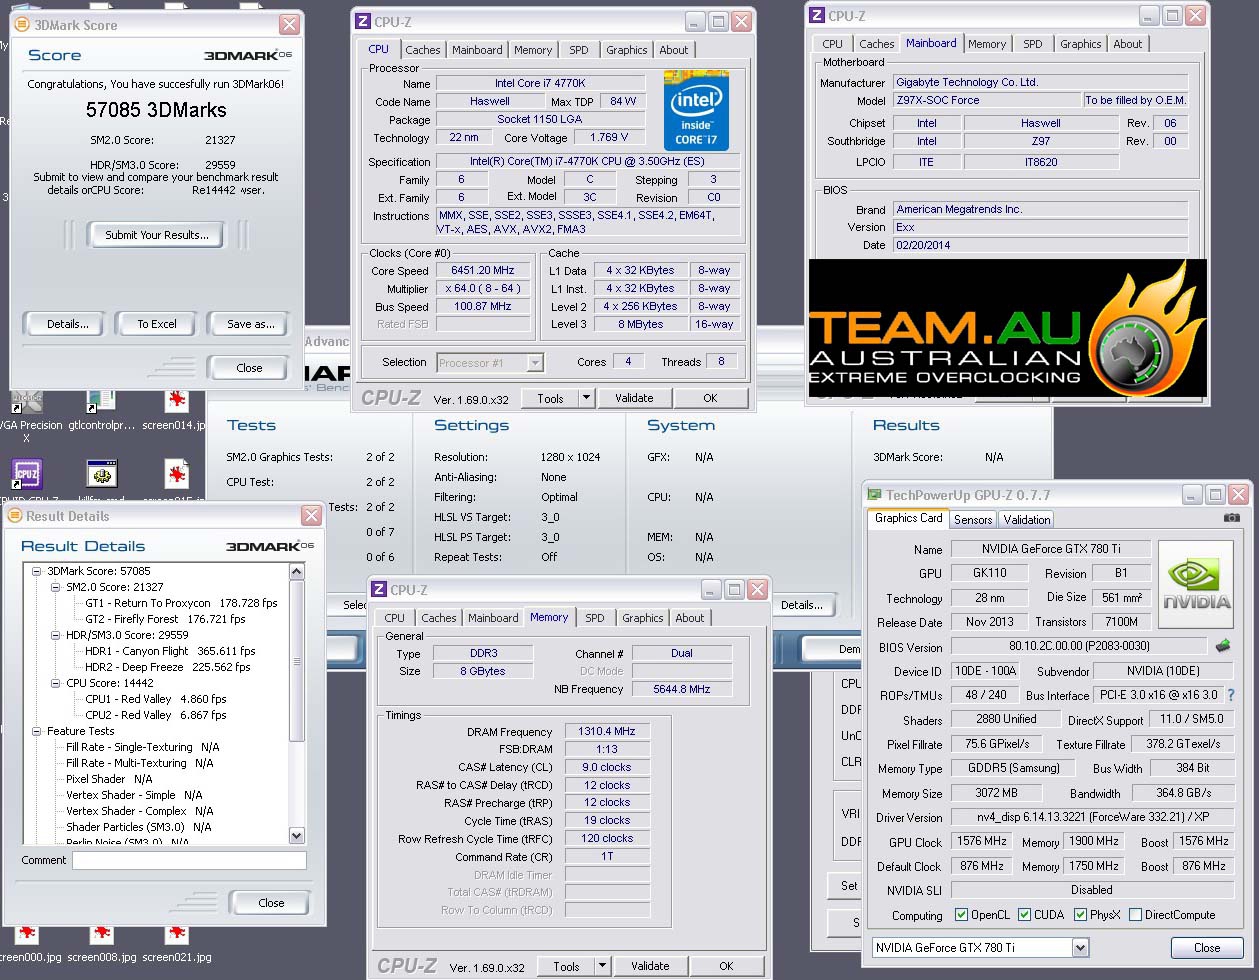Screen dimensions: 1259x980
Task: Click the Intel Core i7 logo badge
Action: [x=696, y=110]
